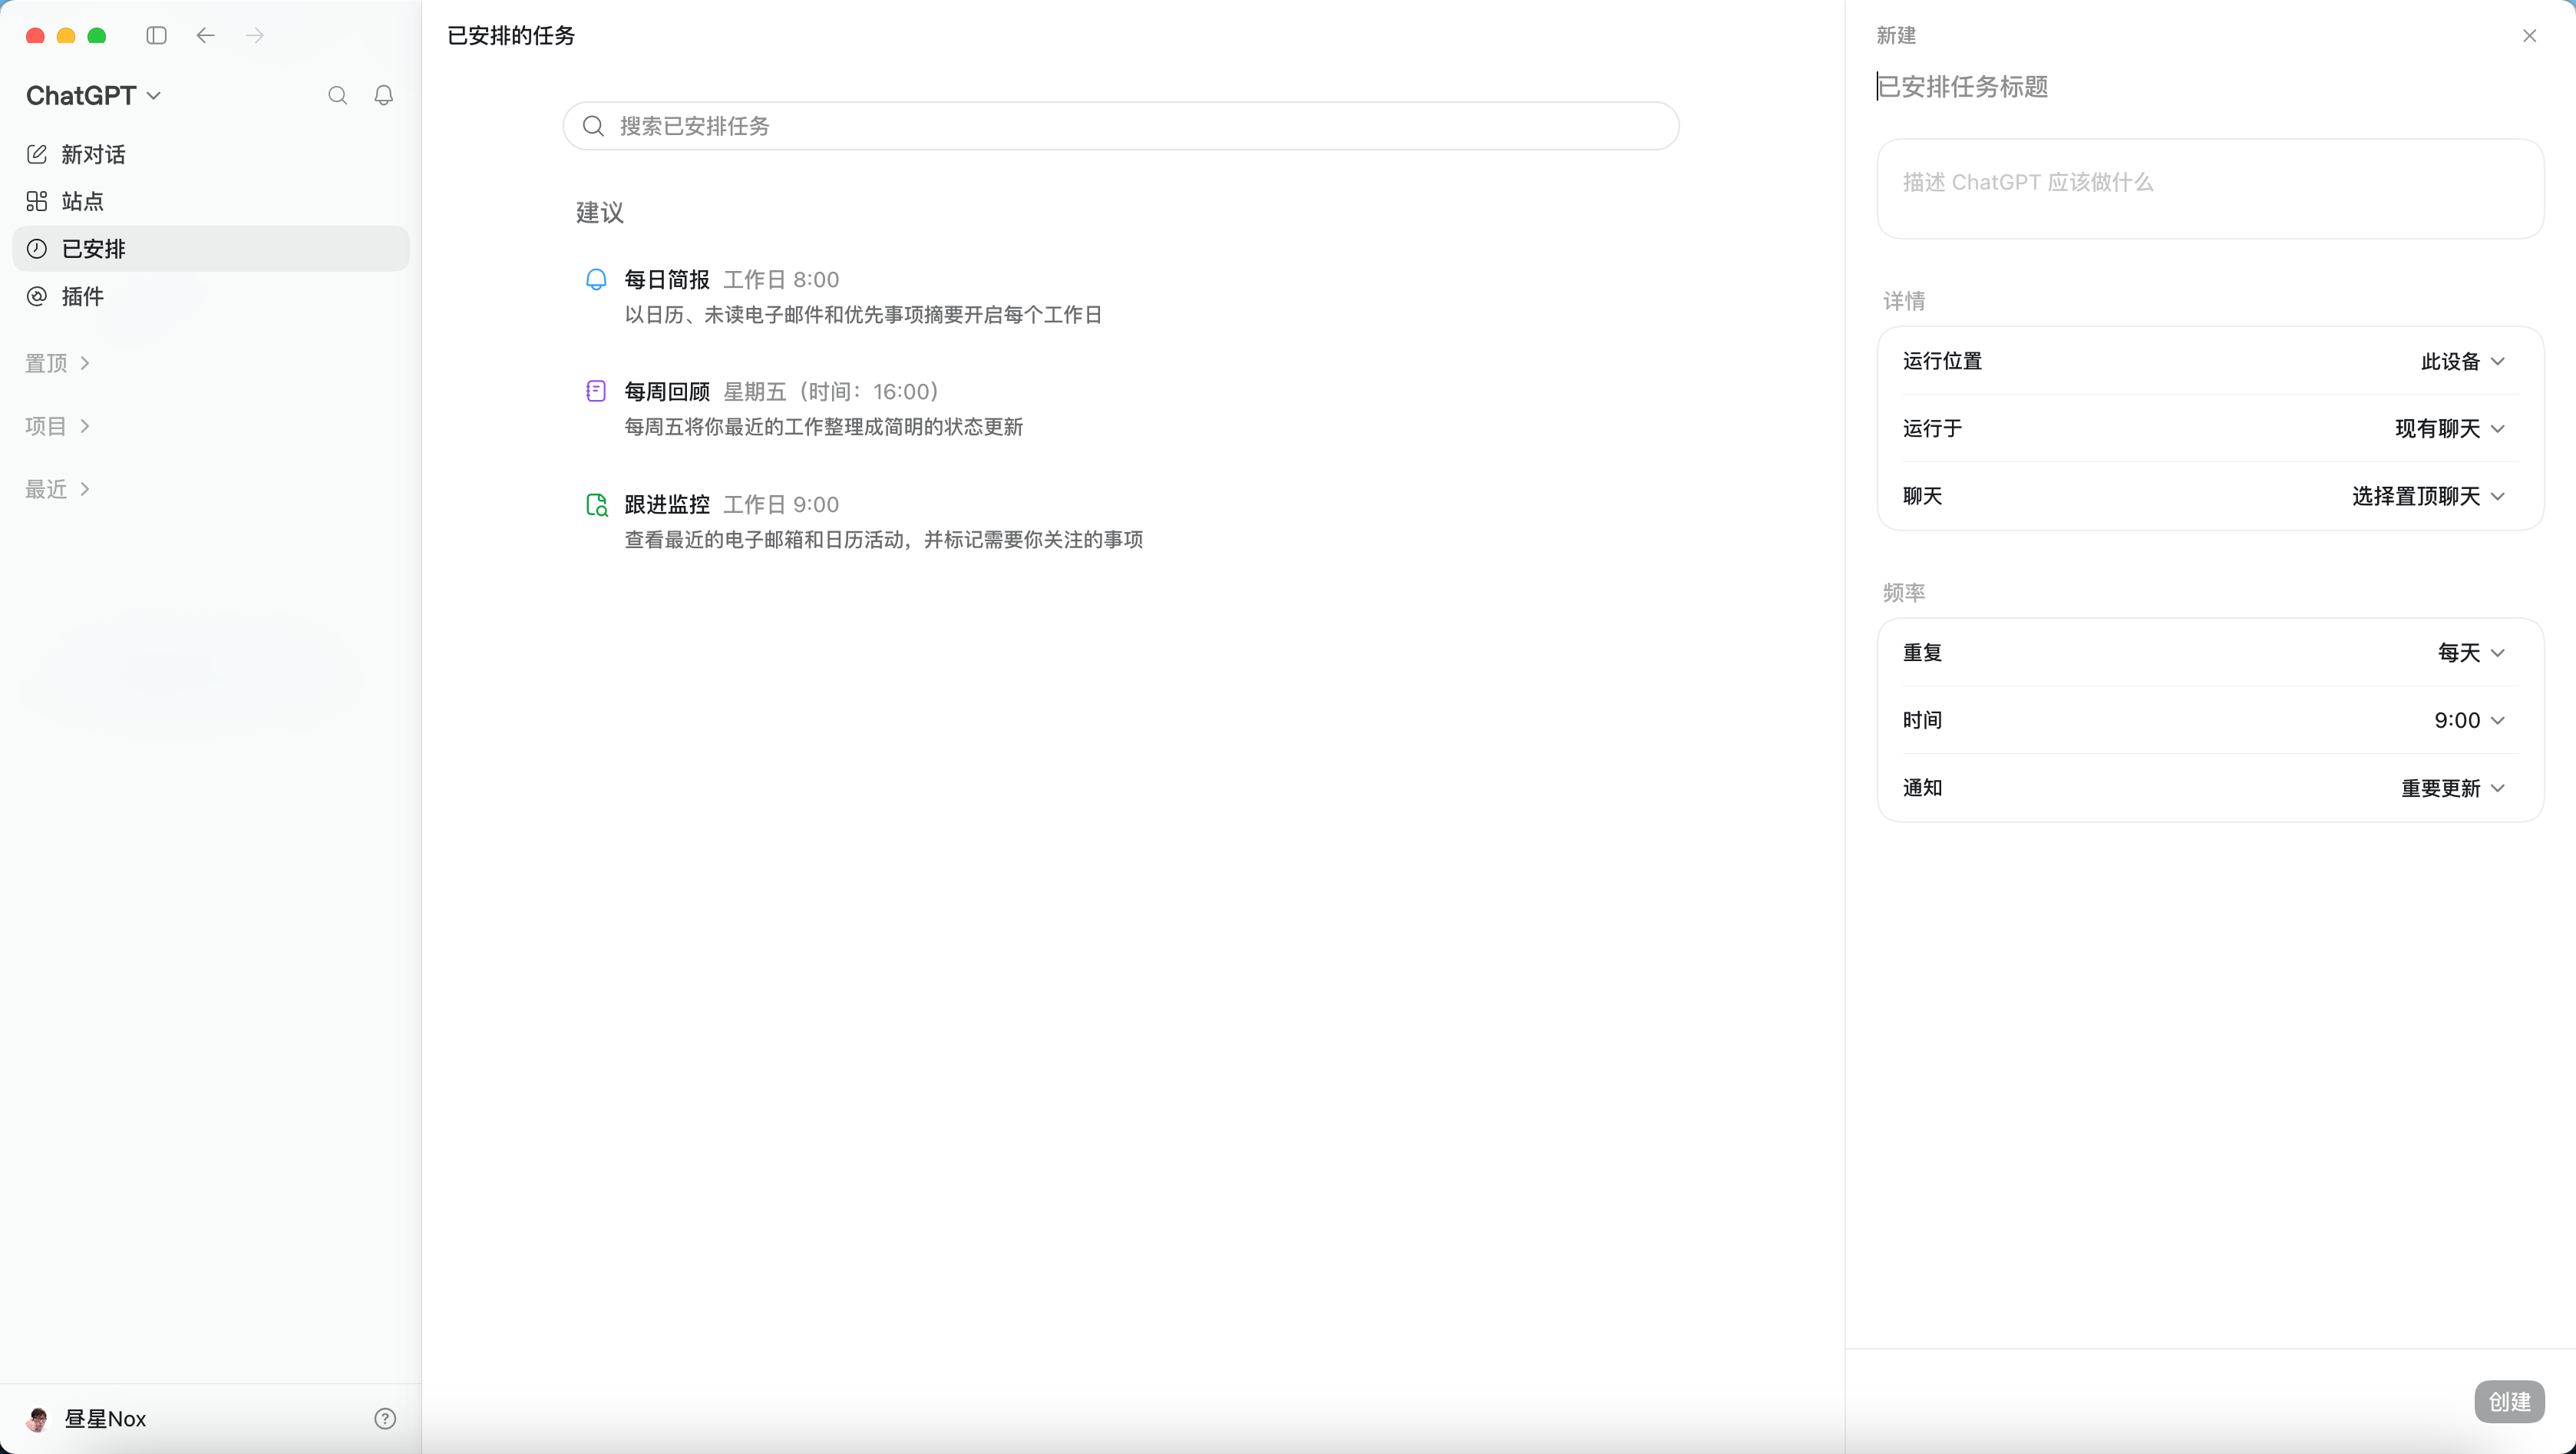Click the 重复 label
Image resolution: width=2576 pixels, height=1454 pixels.
[1922, 652]
